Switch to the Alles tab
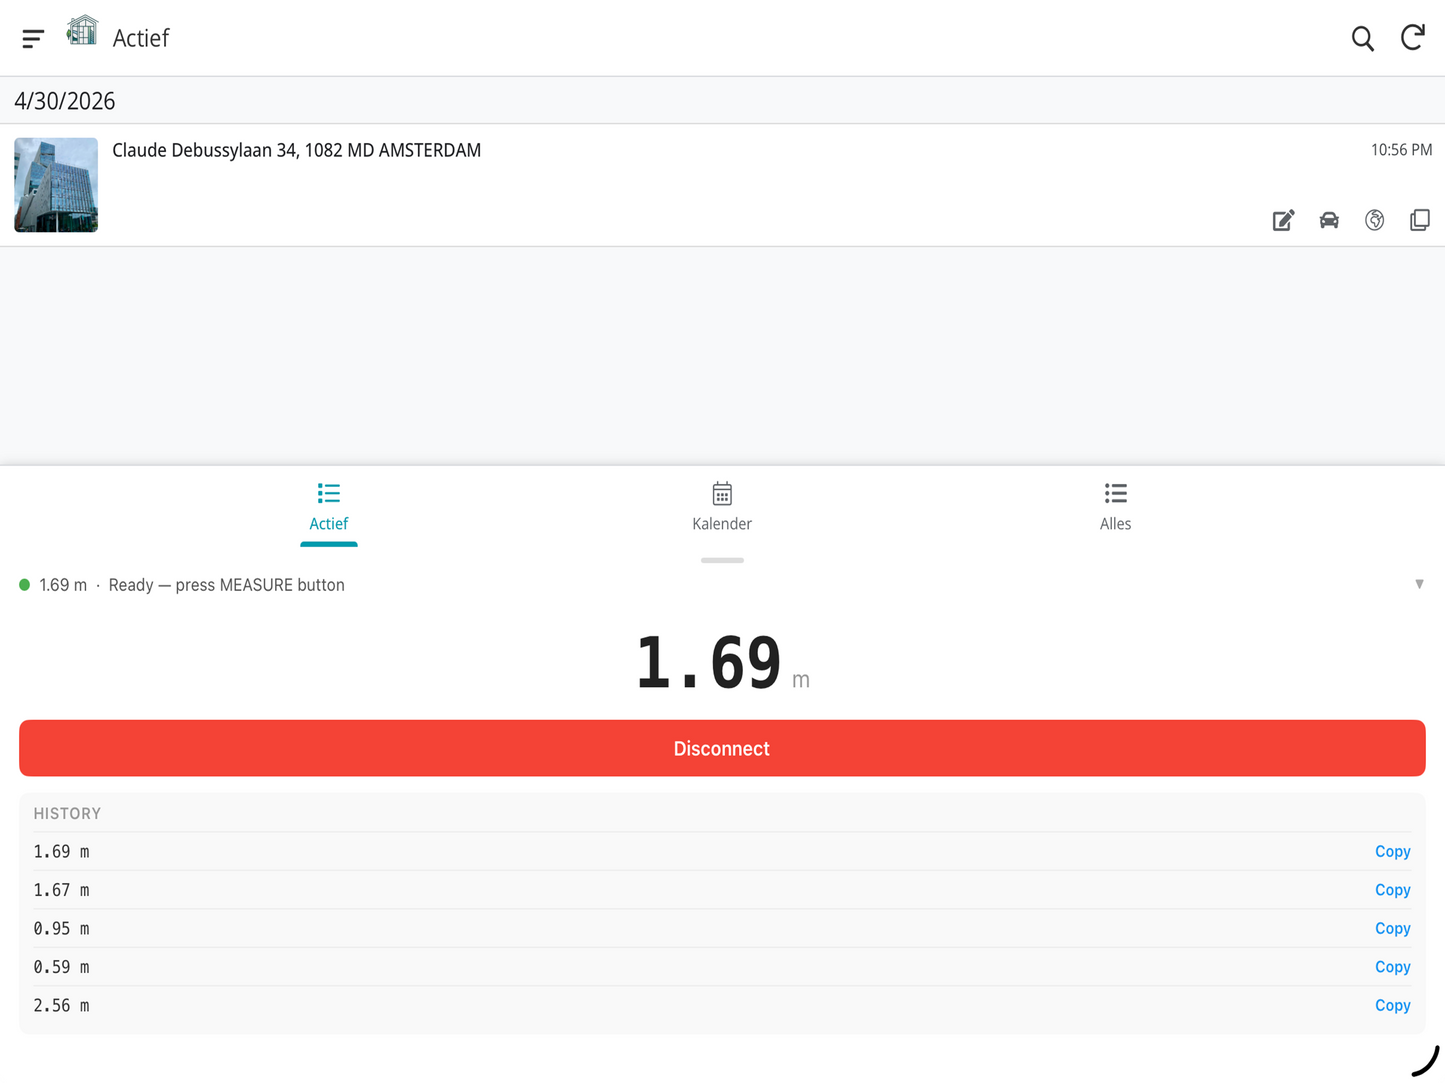The image size is (1445, 1083). pos(1115,507)
